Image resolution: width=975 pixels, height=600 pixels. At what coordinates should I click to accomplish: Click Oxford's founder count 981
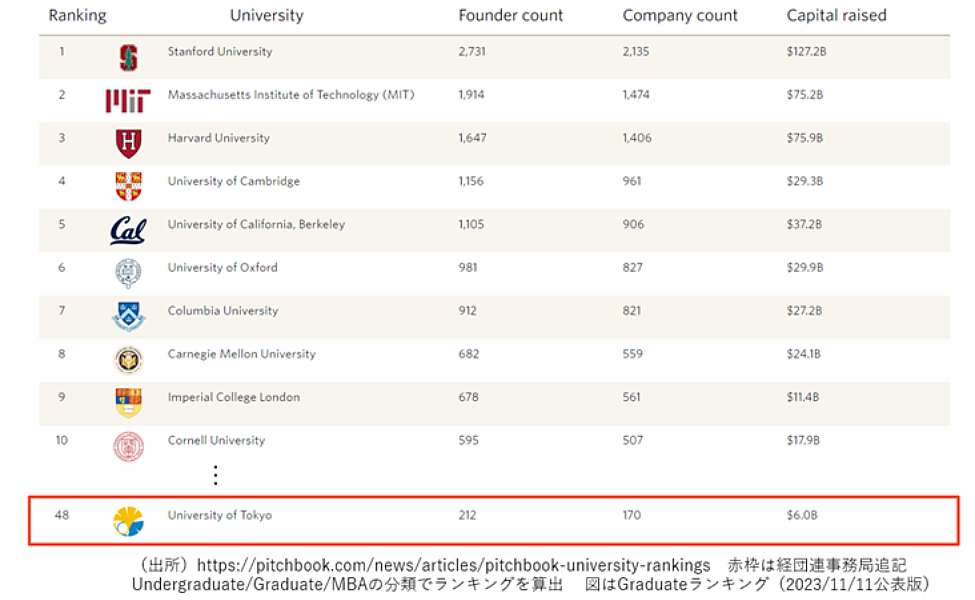[x=468, y=267]
